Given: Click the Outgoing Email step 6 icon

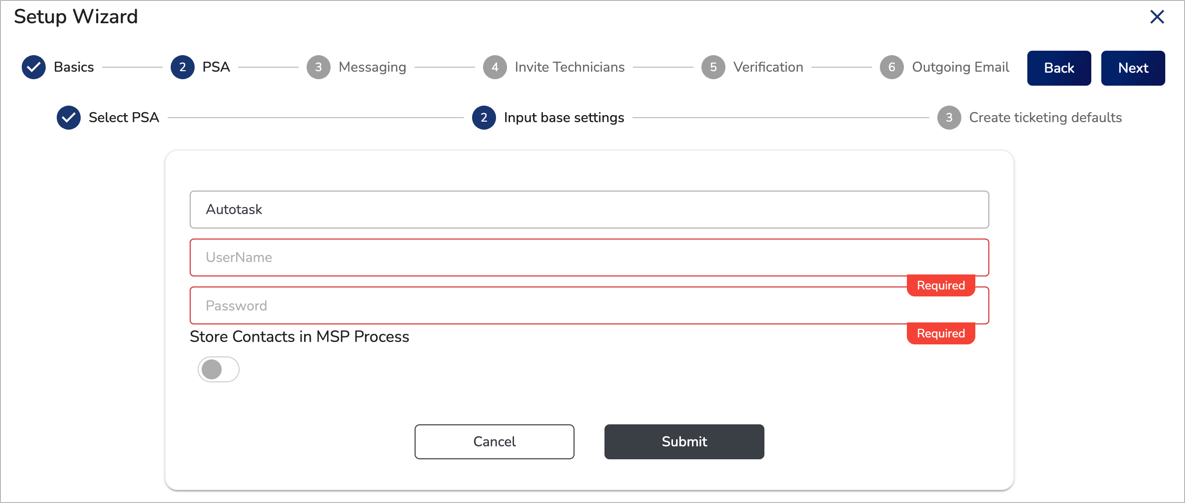Looking at the screenshot, I should (891, 68).
